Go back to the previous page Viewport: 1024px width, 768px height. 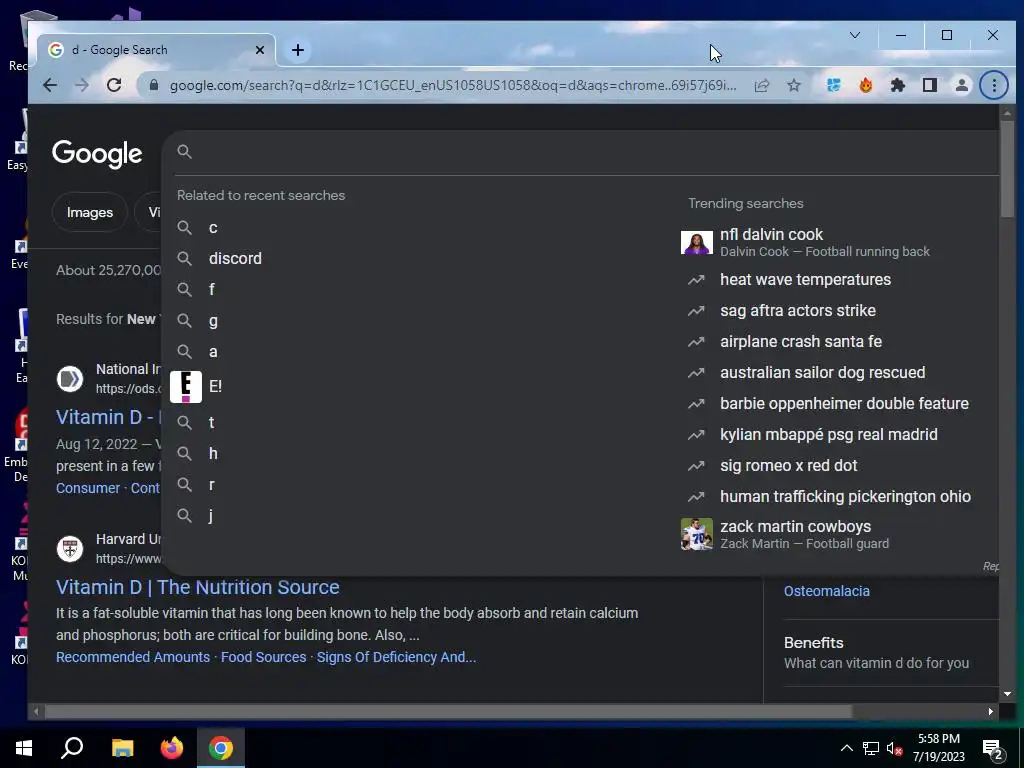pos(50,85)
